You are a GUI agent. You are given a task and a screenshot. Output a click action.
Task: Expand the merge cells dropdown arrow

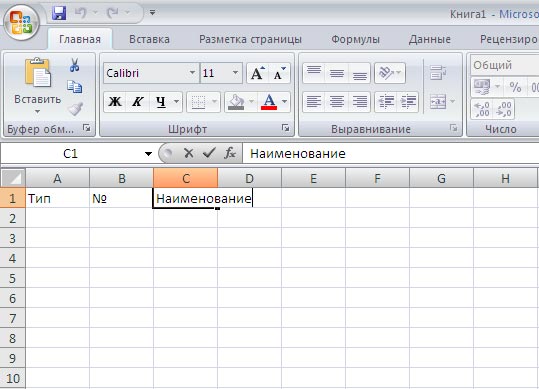pyautogui.click(x=453, y=101)
